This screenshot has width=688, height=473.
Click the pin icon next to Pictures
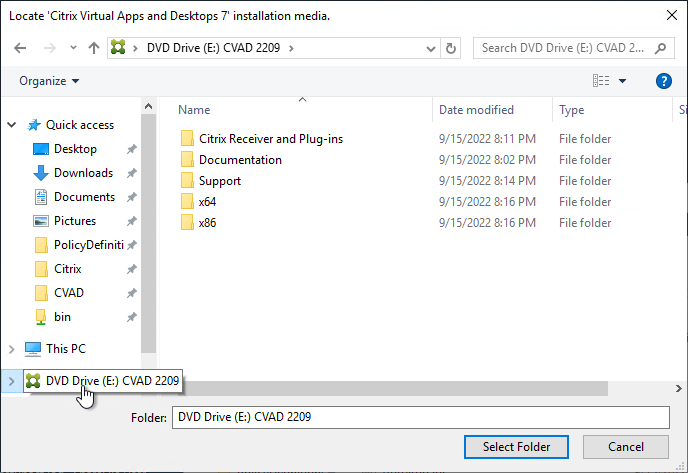click(132, 221)
